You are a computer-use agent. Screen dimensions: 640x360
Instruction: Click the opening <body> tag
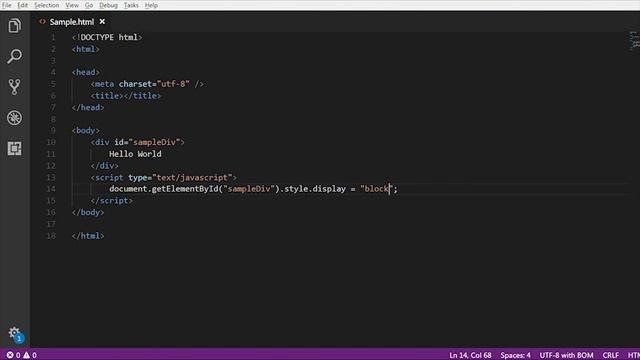(x=86, y=131)
